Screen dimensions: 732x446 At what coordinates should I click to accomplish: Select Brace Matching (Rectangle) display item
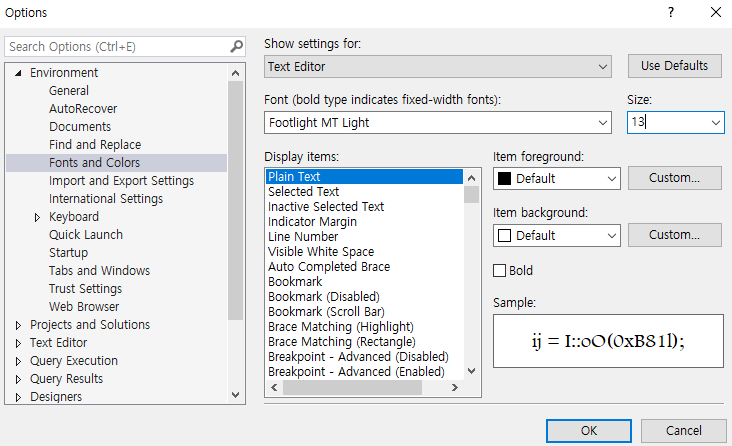[342, 342]
